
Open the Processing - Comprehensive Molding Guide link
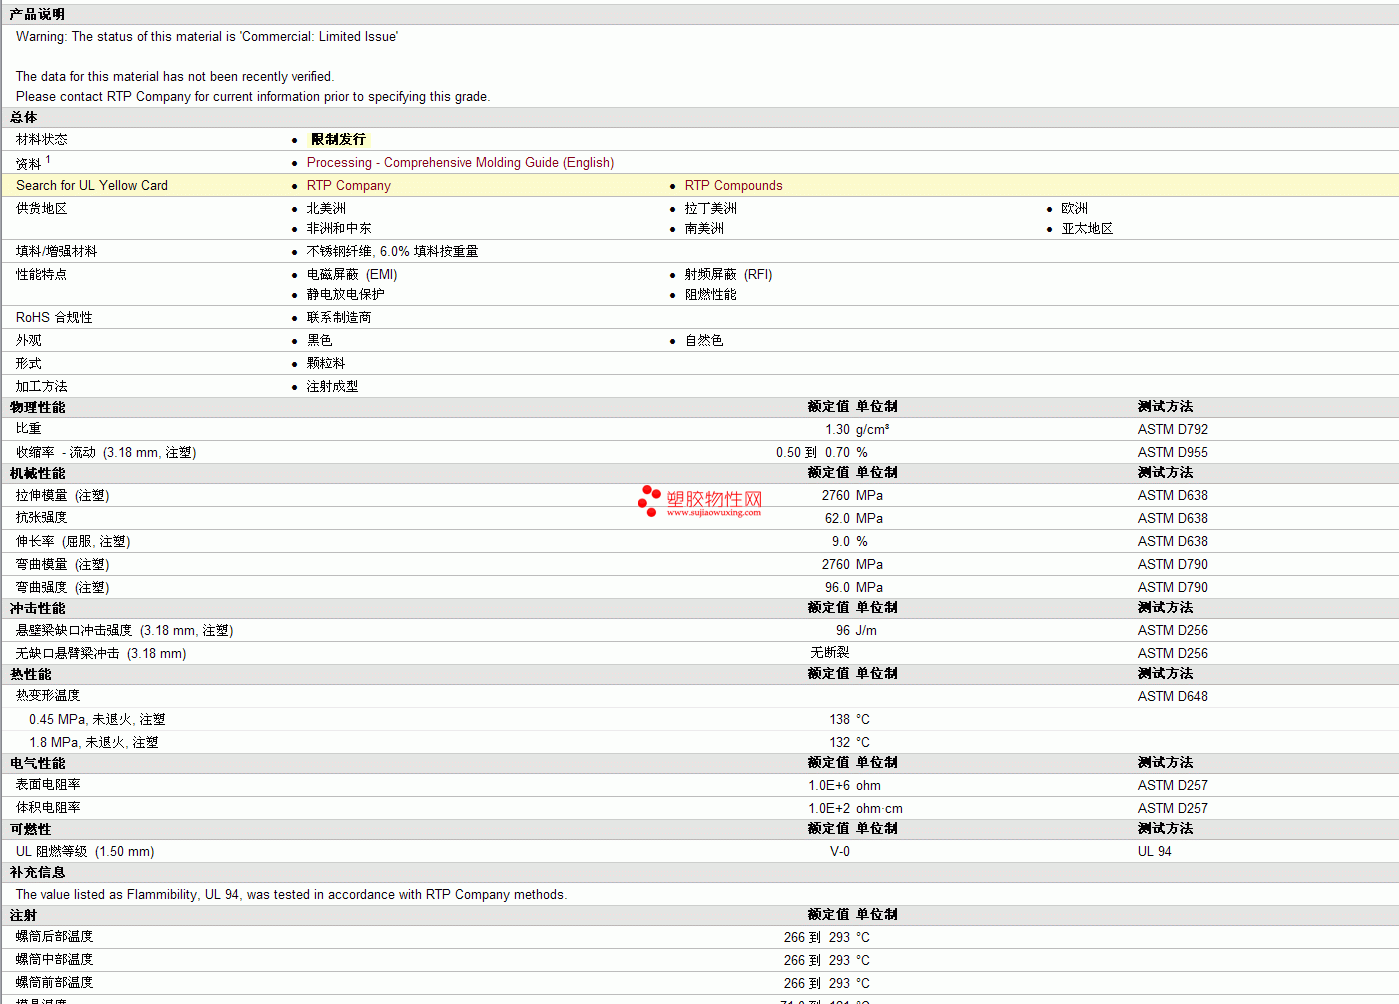point(460,163)
